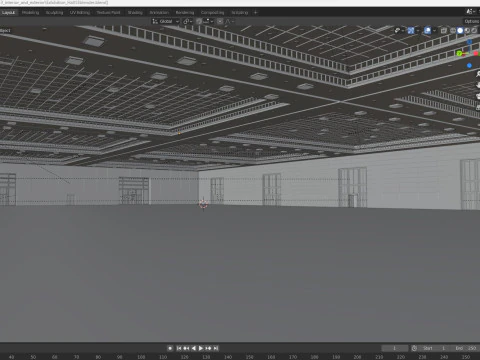Open the transform pivot point dropdown
Screen dimensions: 480x360
188,21
